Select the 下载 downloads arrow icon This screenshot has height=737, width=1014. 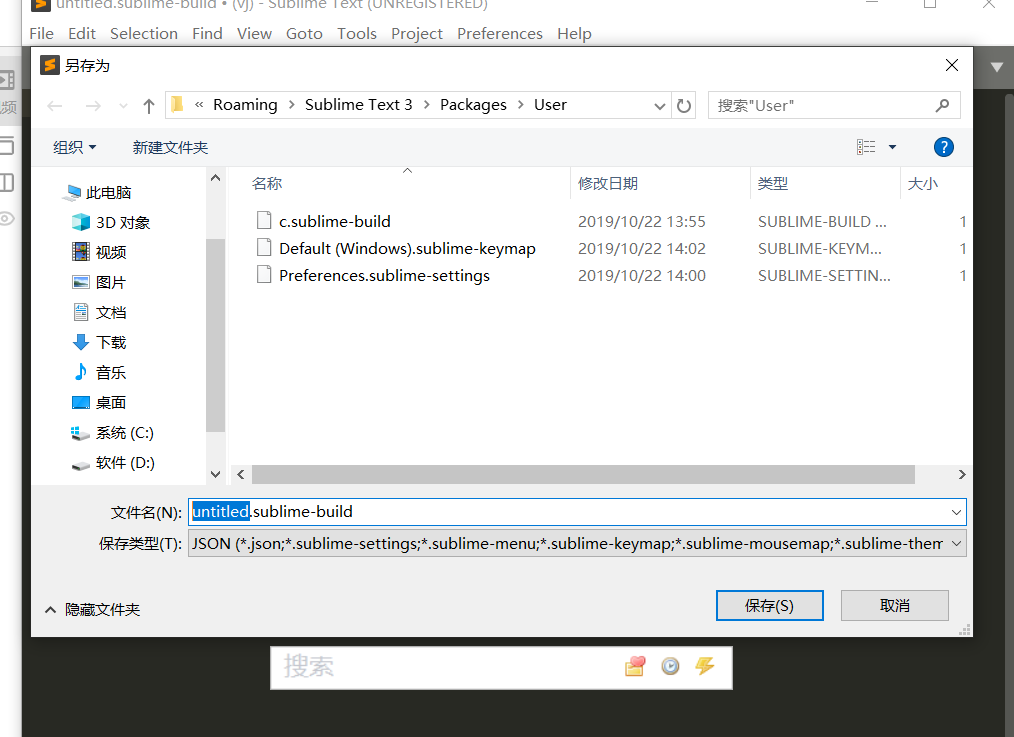click(81, 342)
